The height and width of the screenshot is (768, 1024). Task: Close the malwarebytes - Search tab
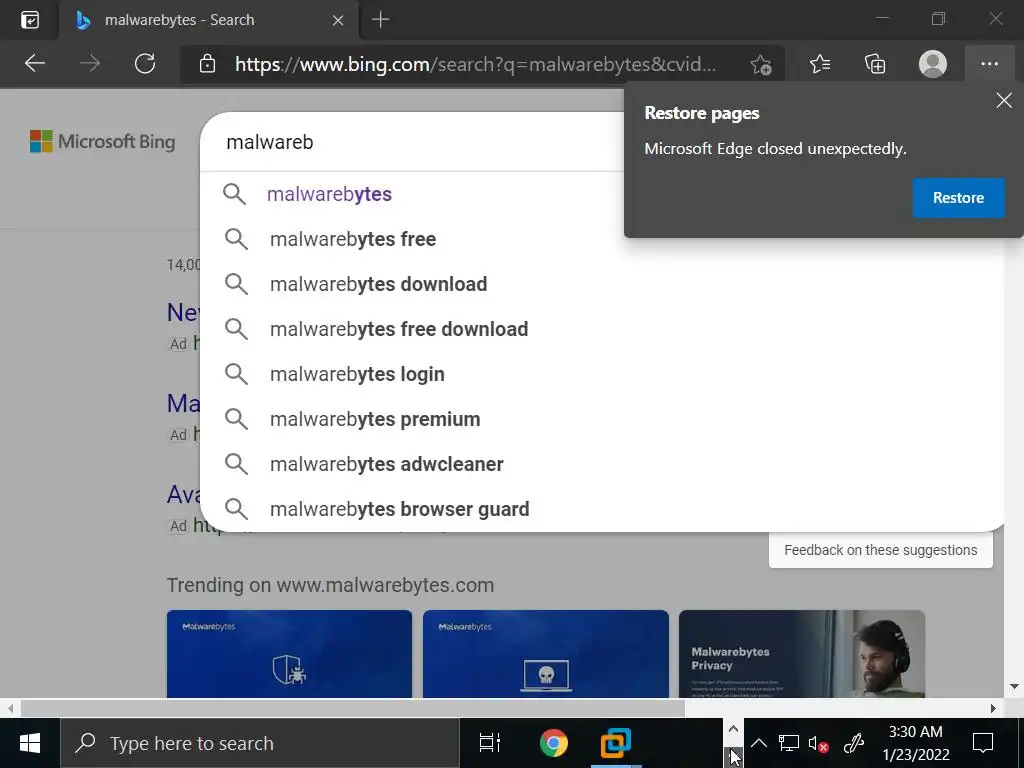click(338, 20)
